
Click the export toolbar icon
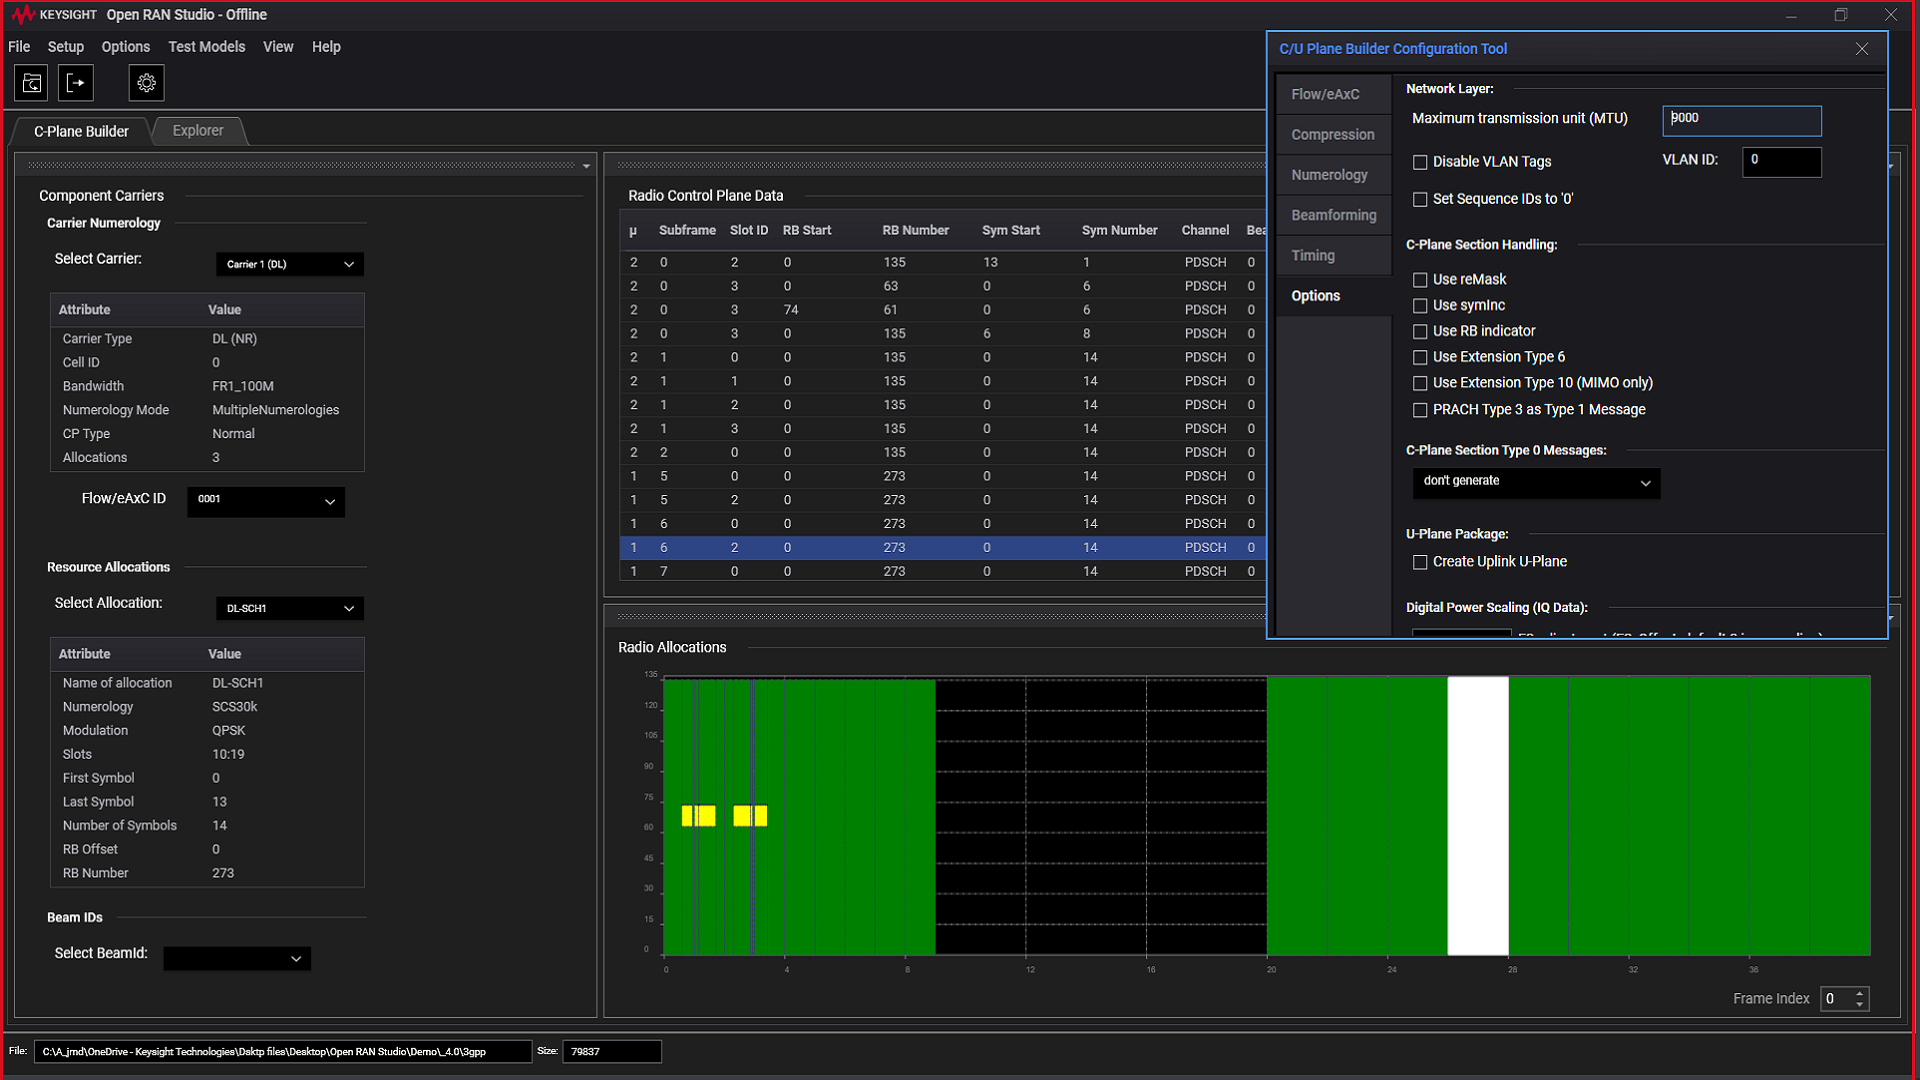tap(76, 83)
